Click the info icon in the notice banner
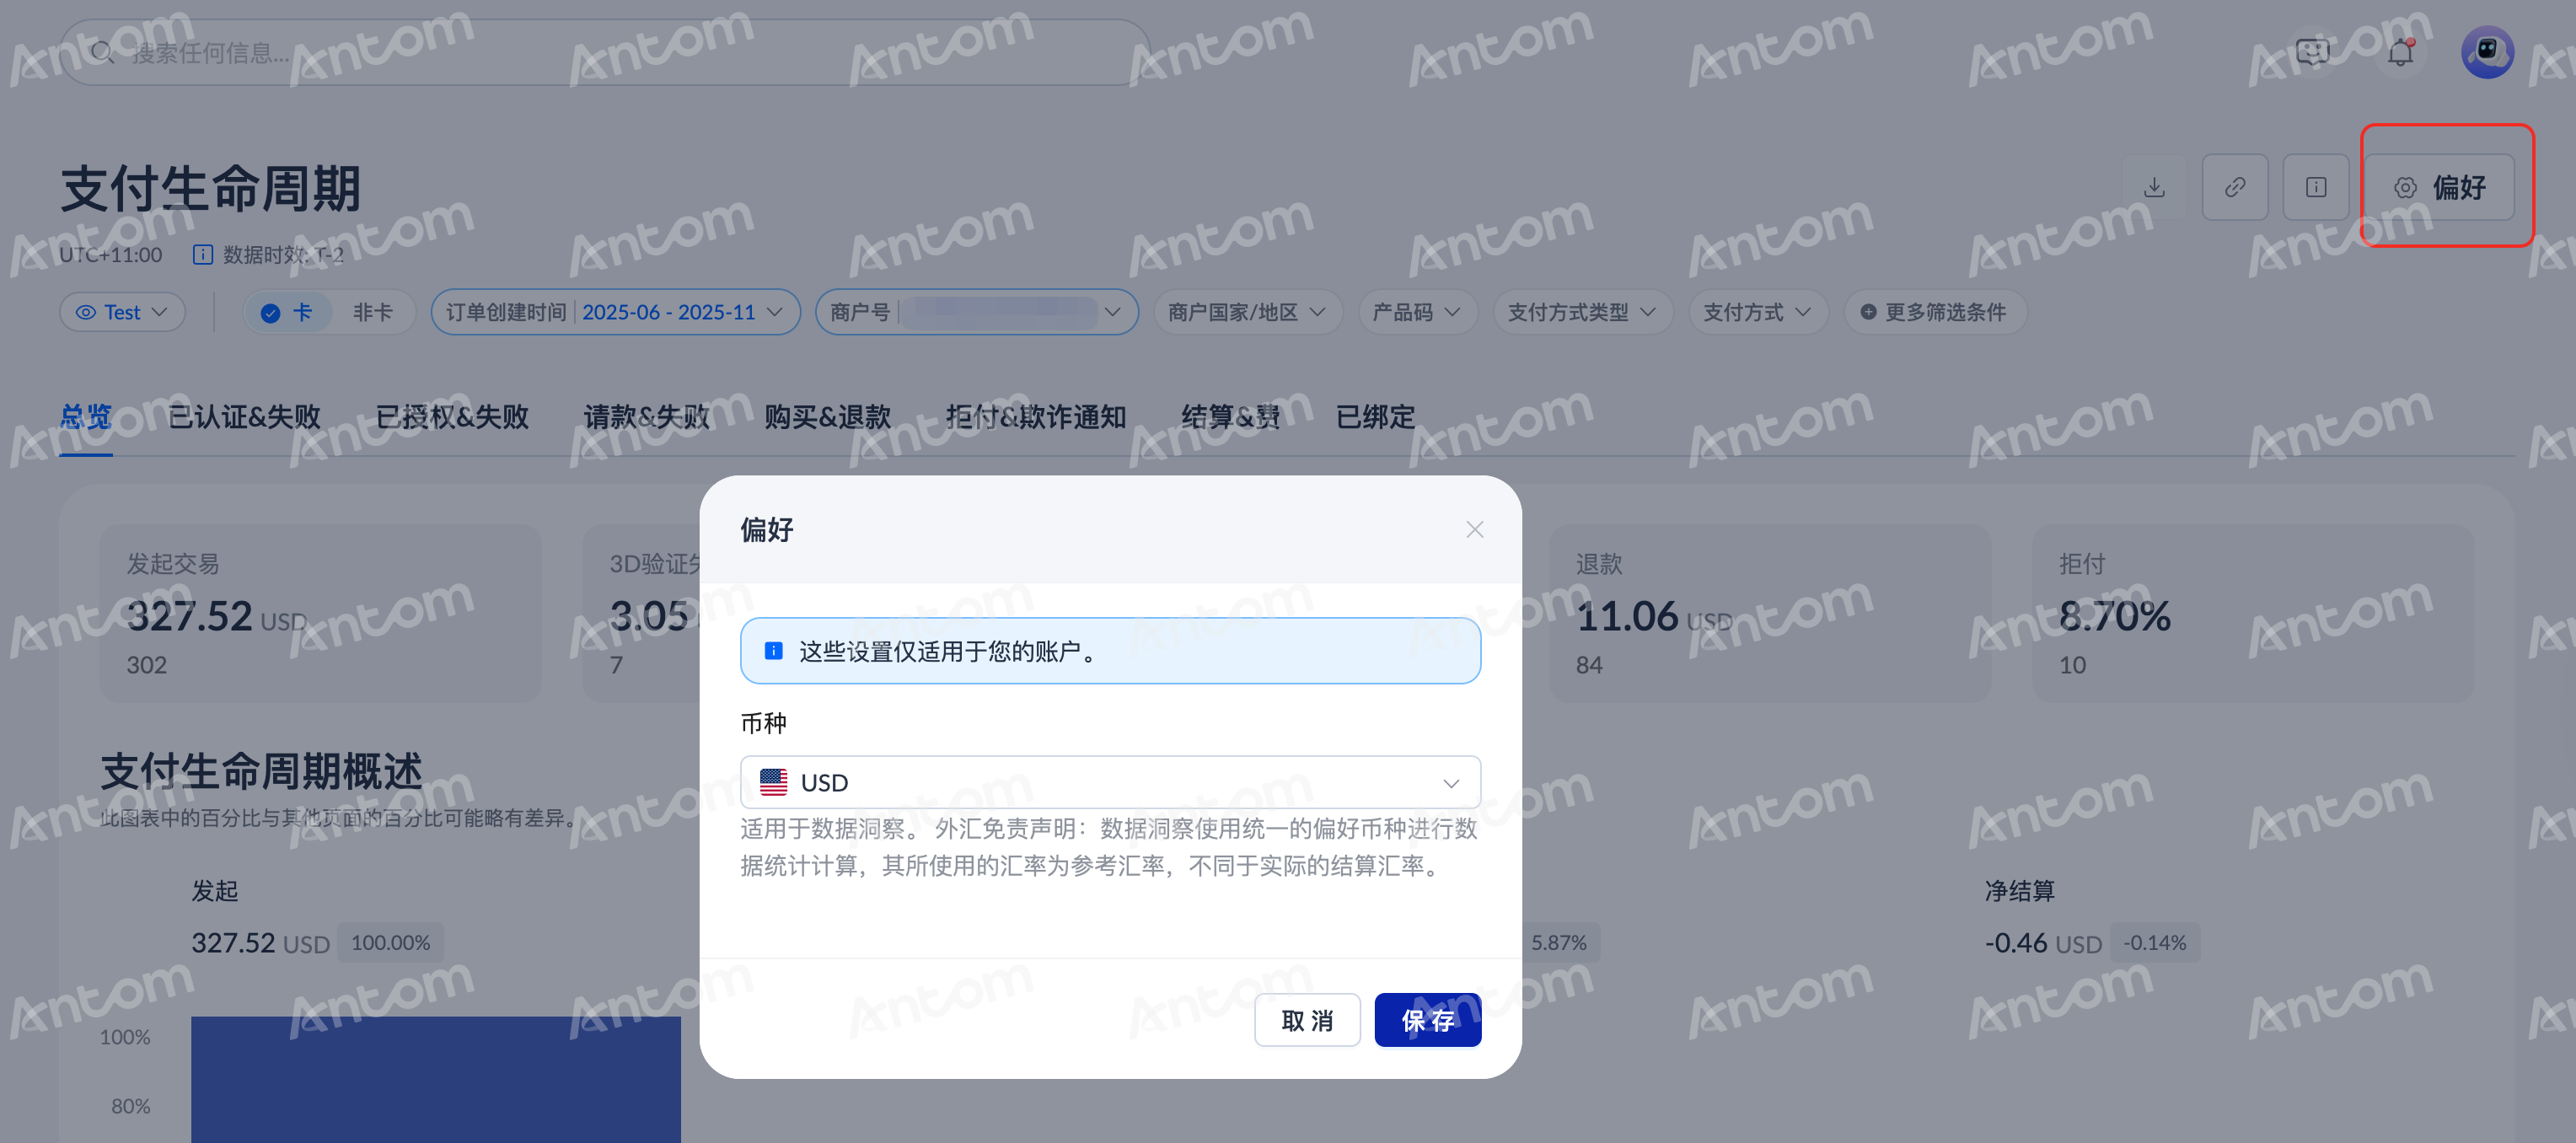The height and width of the screenshot is (1143, 2576). [773, 651]
